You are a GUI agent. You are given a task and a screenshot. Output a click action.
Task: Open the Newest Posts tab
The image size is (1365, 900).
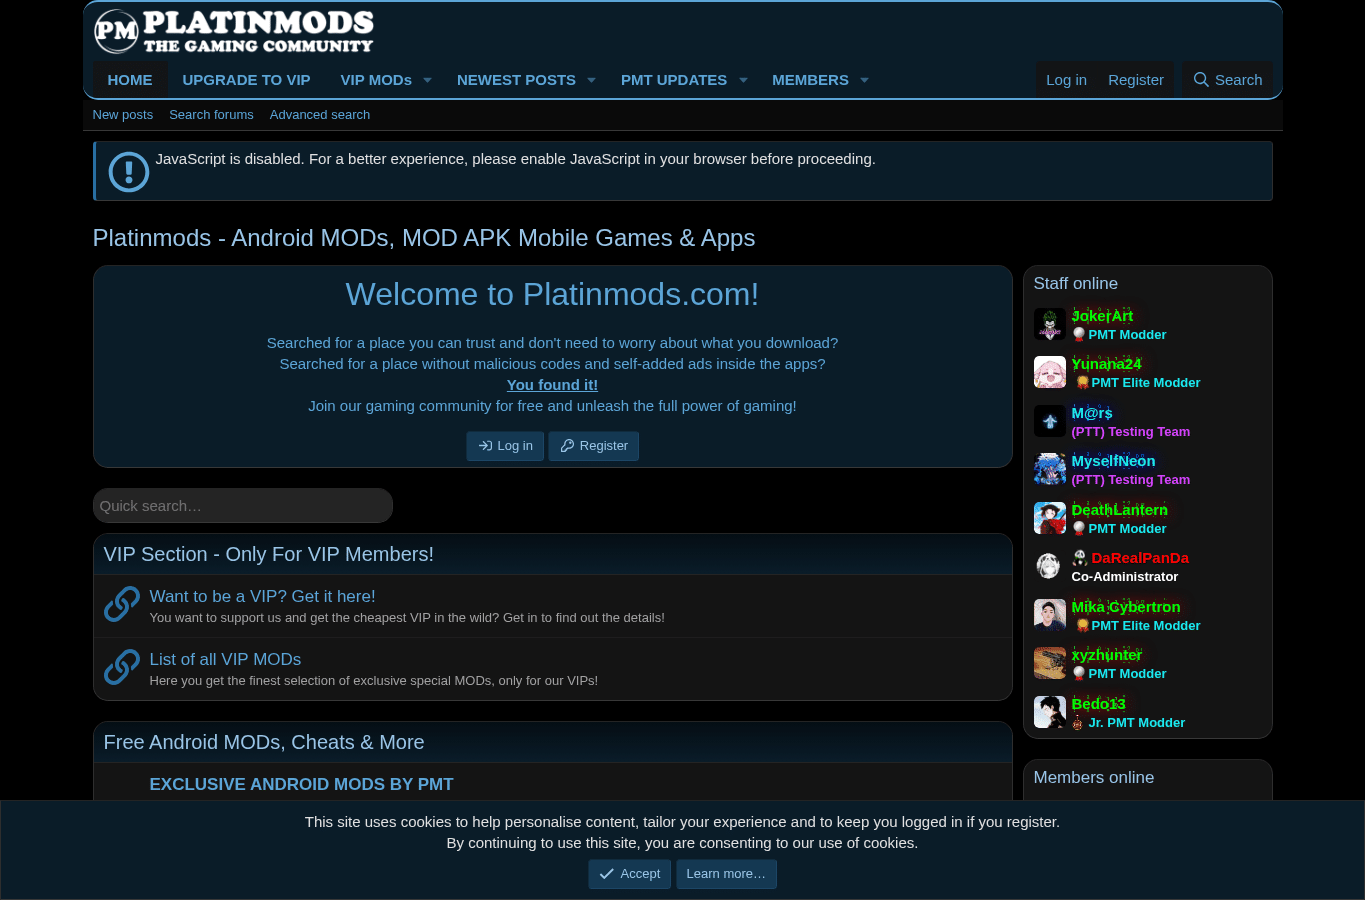516,80
